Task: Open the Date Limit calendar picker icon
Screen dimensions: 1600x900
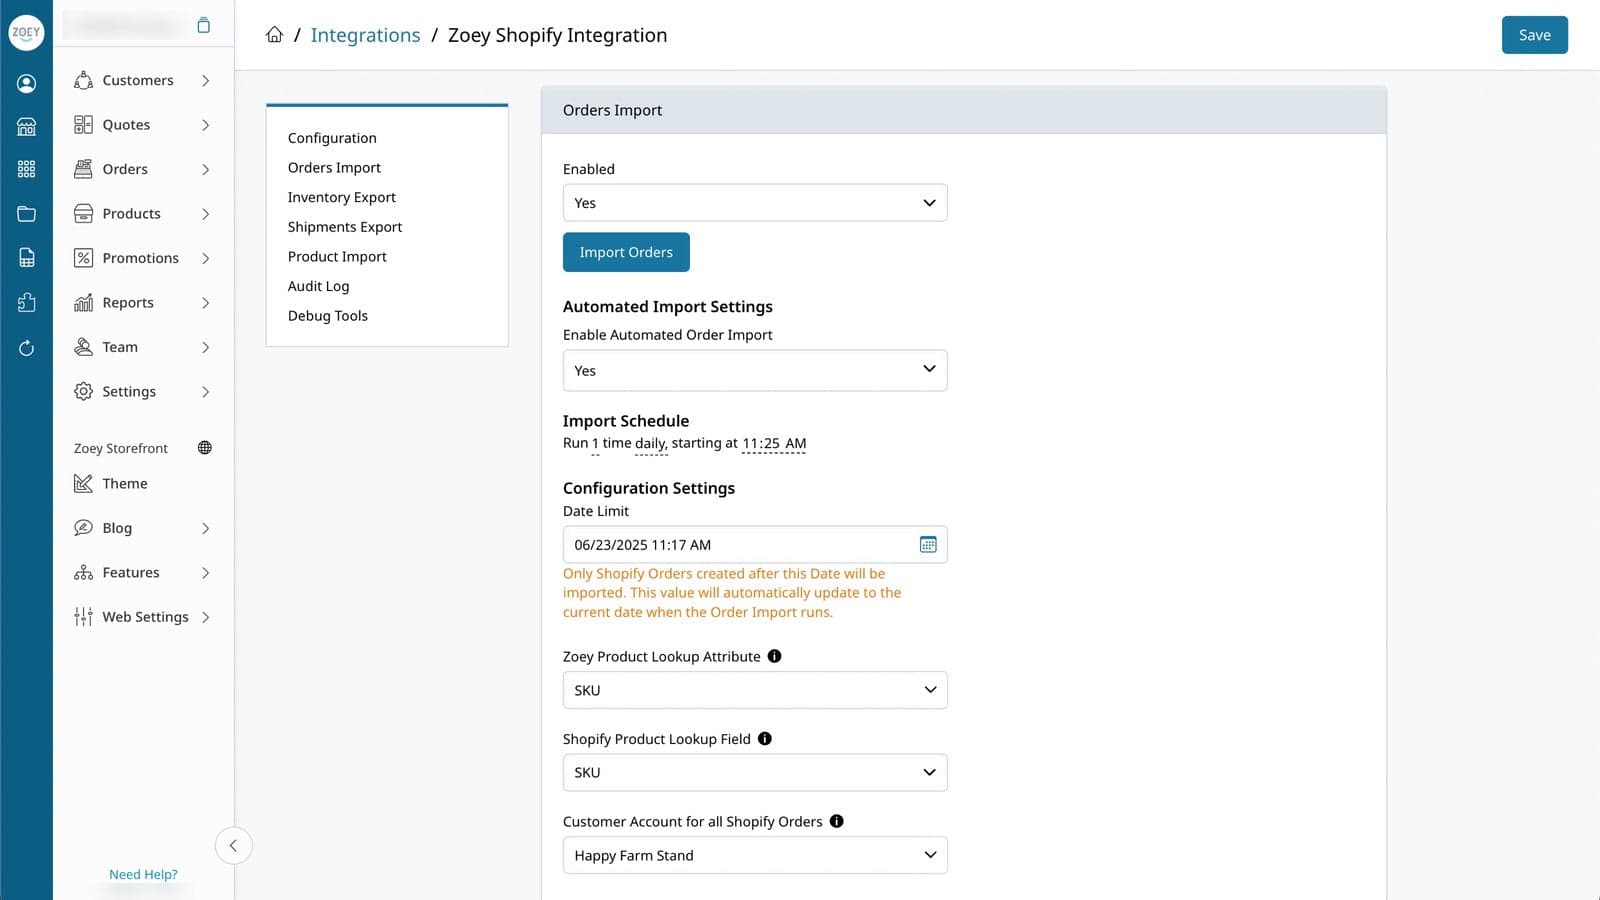Action: coord(928,545)
